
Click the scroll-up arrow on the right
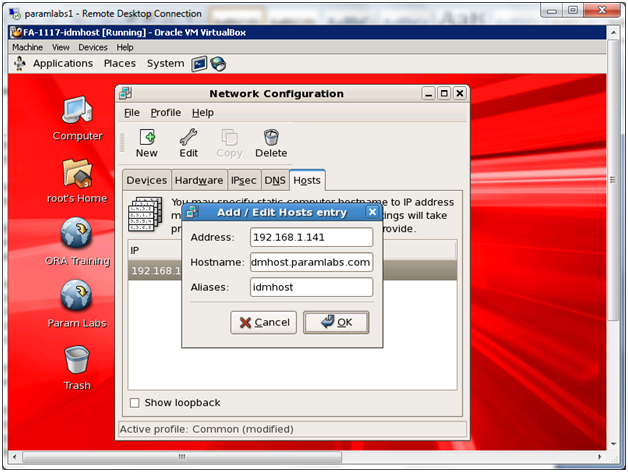point(613,32)
